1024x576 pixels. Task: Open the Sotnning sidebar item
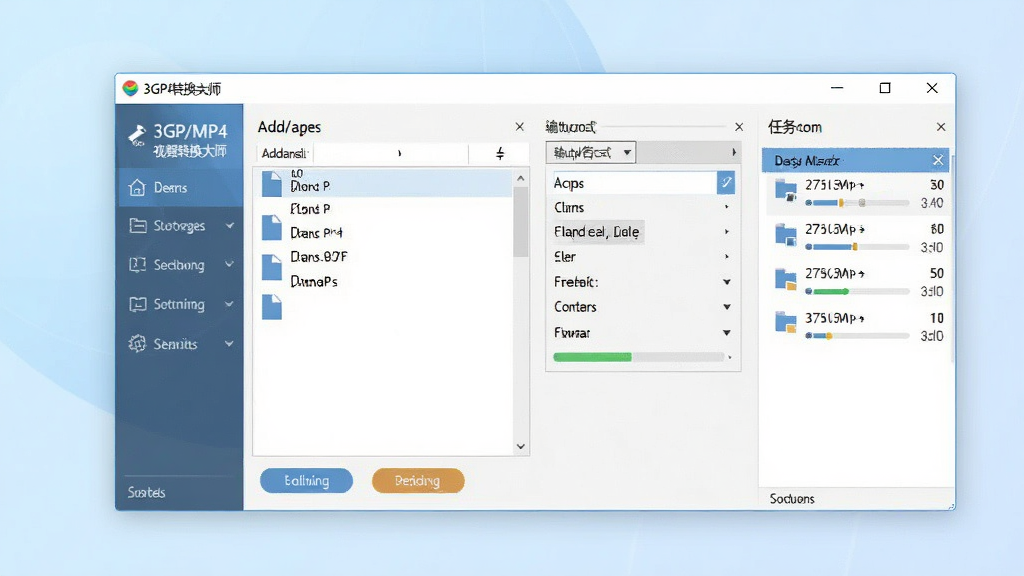(x=180, y=304)
